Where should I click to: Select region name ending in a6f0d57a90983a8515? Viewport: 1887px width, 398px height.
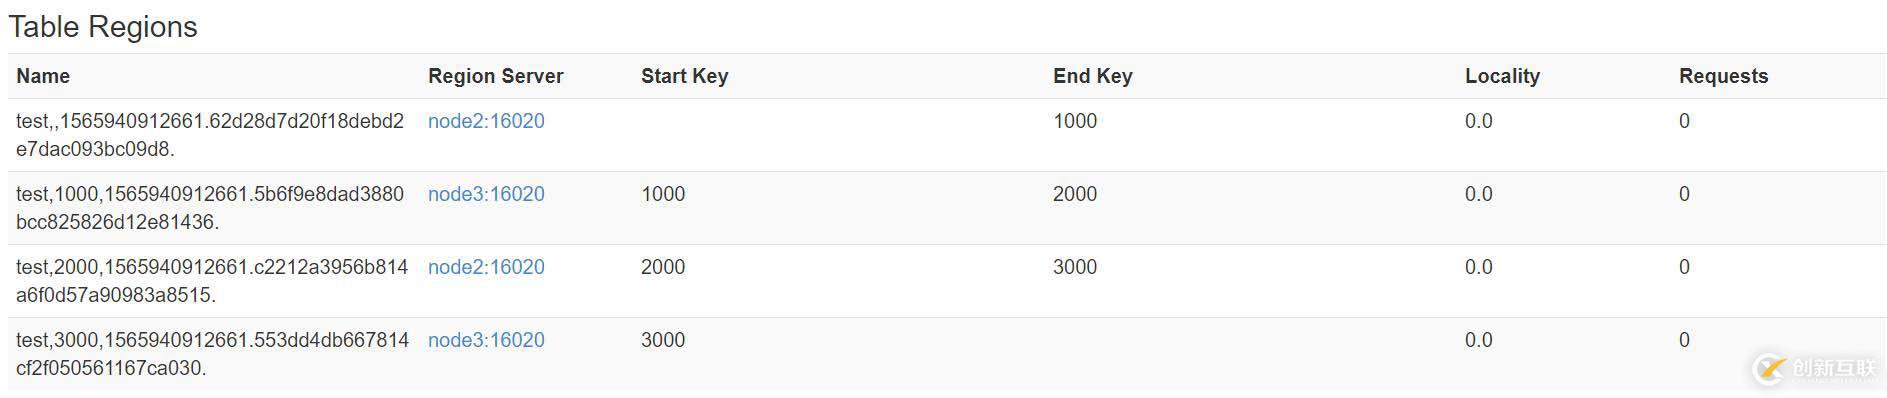pos(212,281)
